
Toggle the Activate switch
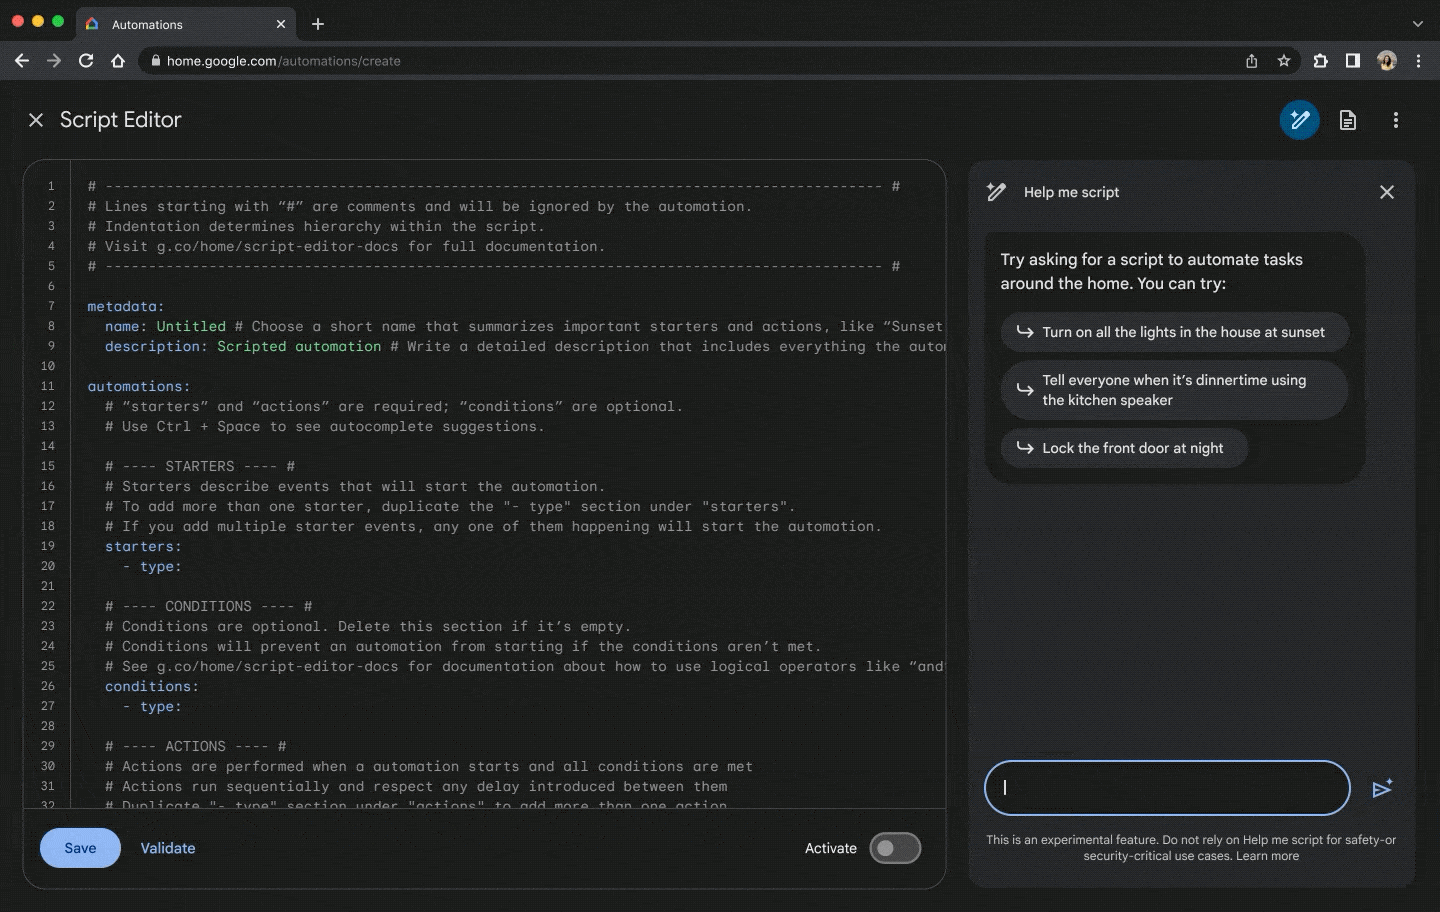[895, 848]
